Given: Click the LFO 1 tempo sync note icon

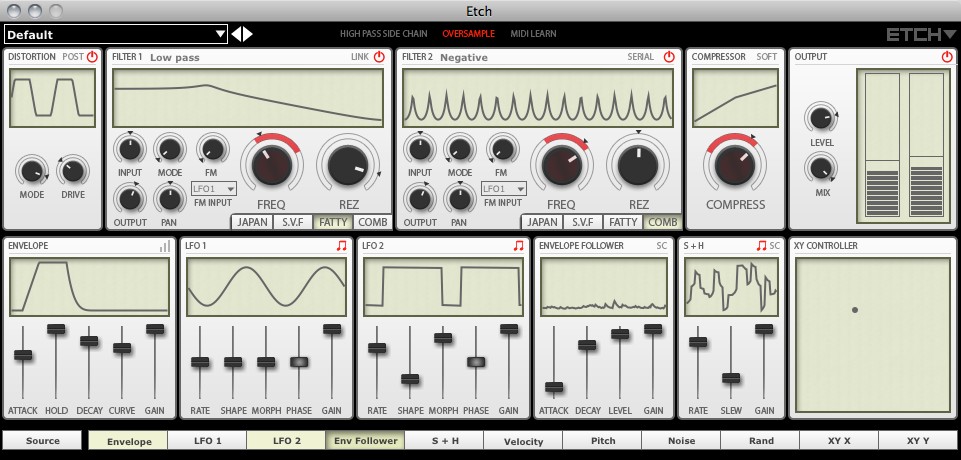Looking at the screenshot, I should click(341, 246).
